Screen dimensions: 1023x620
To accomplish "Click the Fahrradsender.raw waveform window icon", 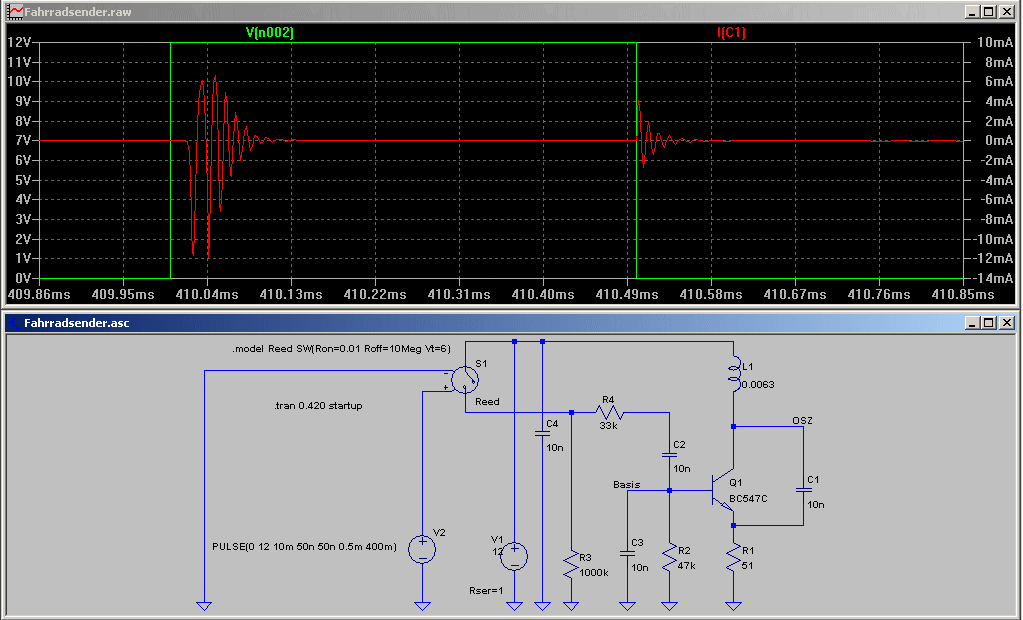I will pyautogui.click(x=16, y=12).
